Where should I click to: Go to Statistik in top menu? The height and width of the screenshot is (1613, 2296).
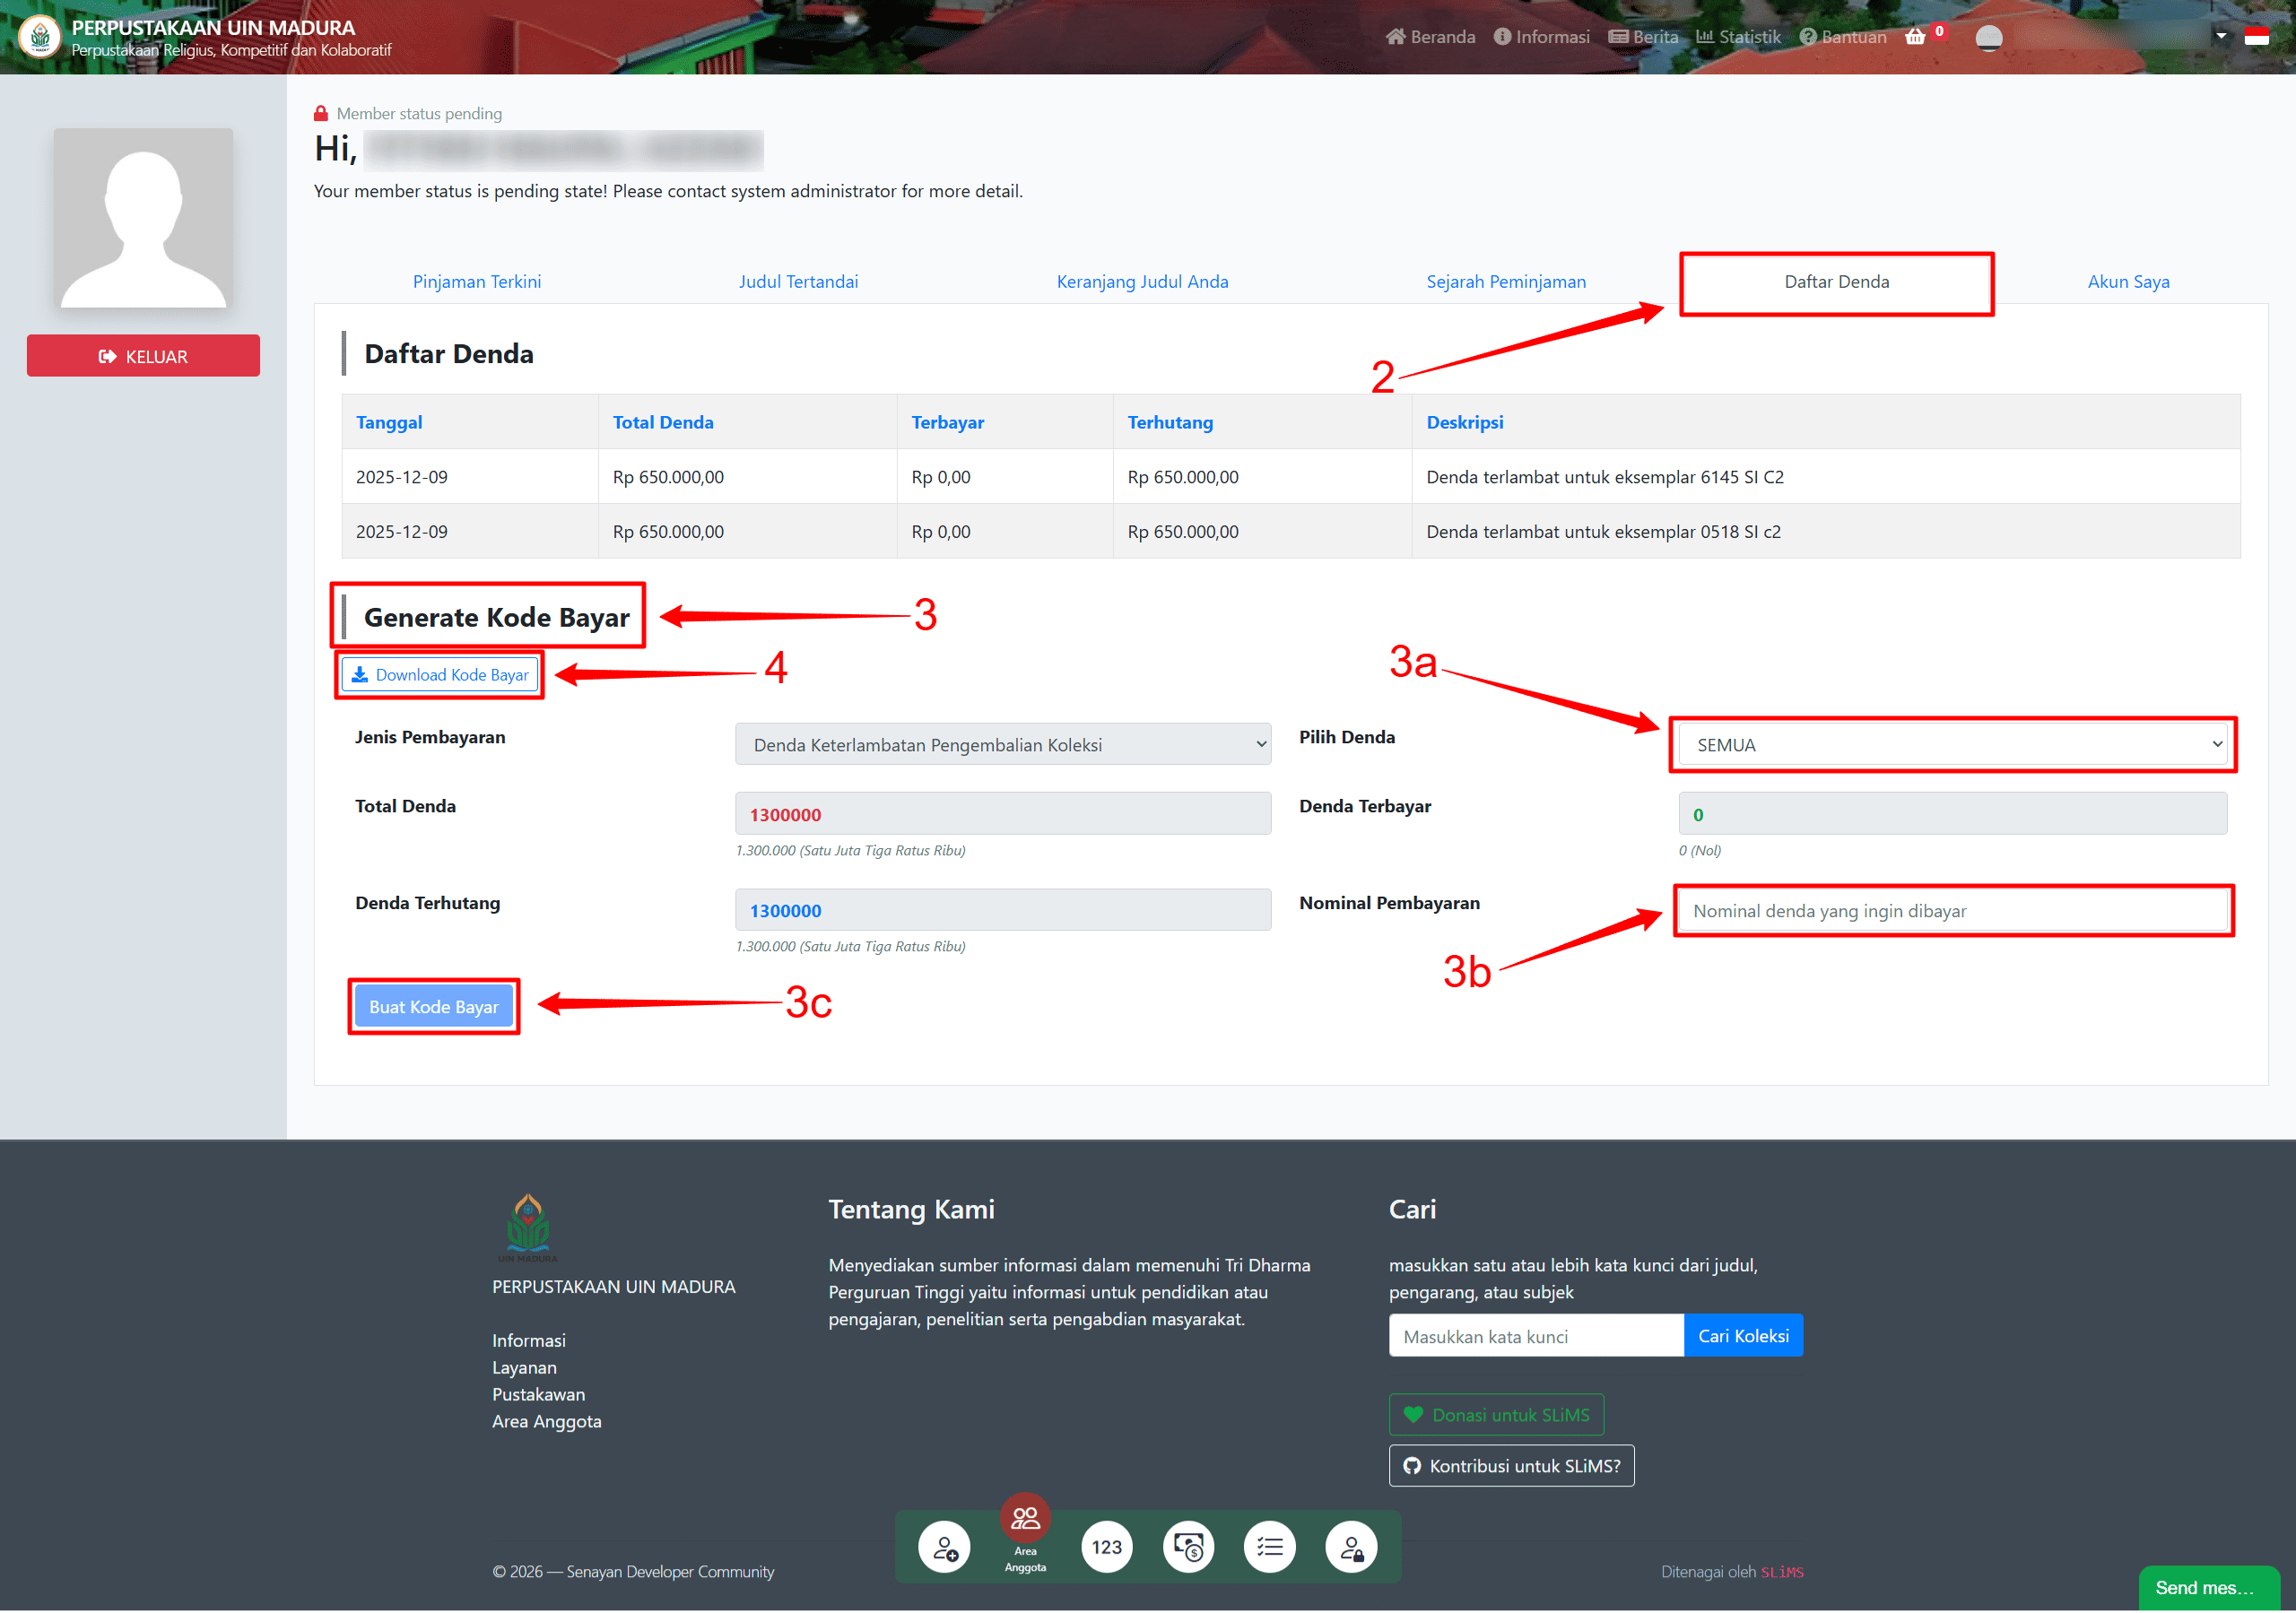pyautogui.click(x=1738, y=37)
